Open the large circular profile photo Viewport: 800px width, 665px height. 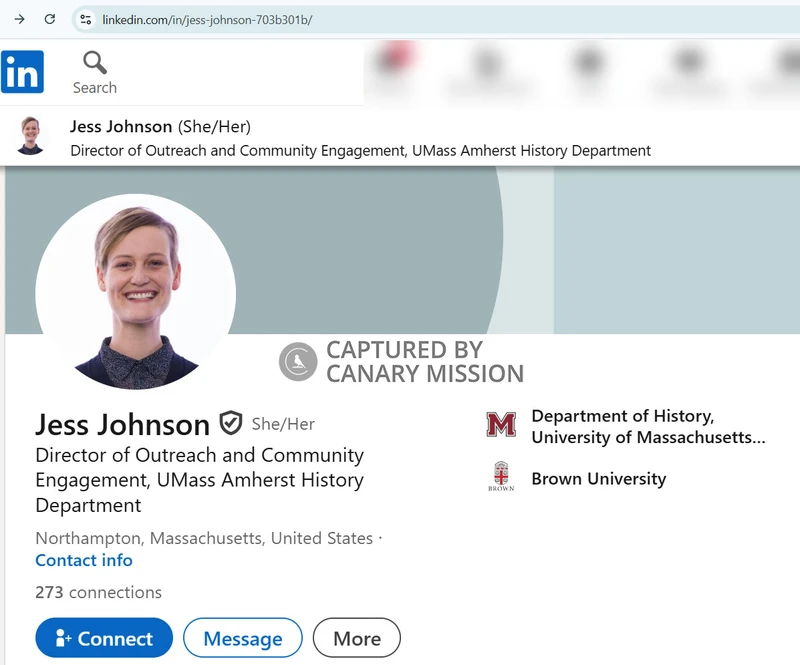pos(136,292)
